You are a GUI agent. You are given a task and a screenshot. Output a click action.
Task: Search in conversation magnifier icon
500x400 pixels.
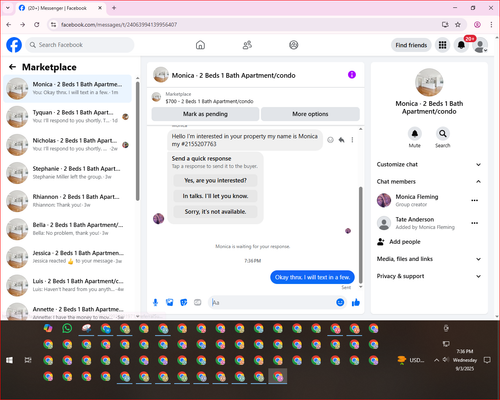443,134
